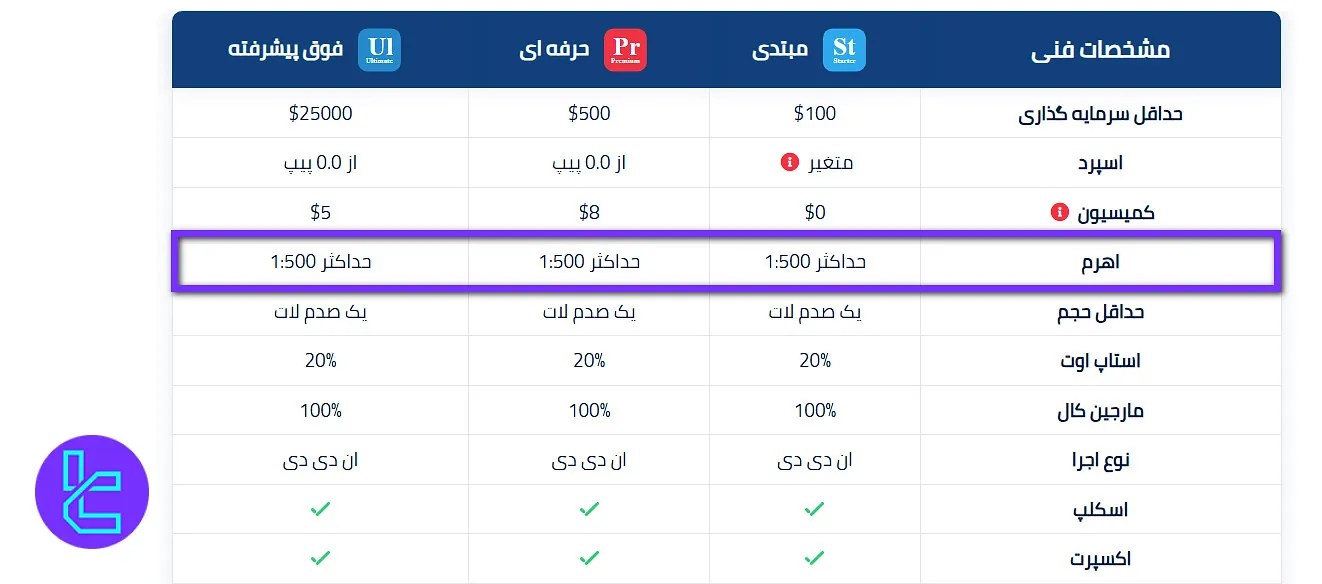
Task: Select the فوق پیشرفته column header
Action: tap(286, 50)
